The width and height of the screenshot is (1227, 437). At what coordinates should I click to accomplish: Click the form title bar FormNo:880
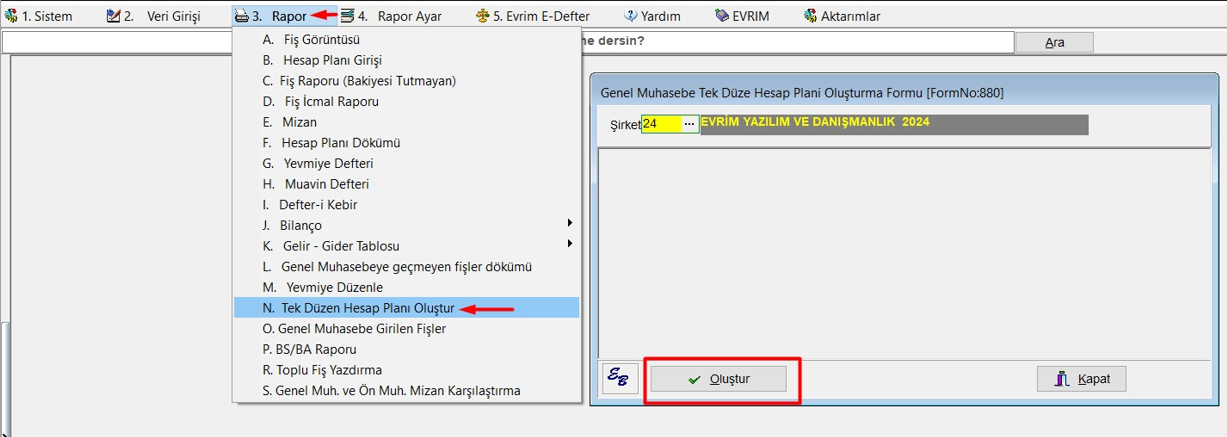(902, 92)
